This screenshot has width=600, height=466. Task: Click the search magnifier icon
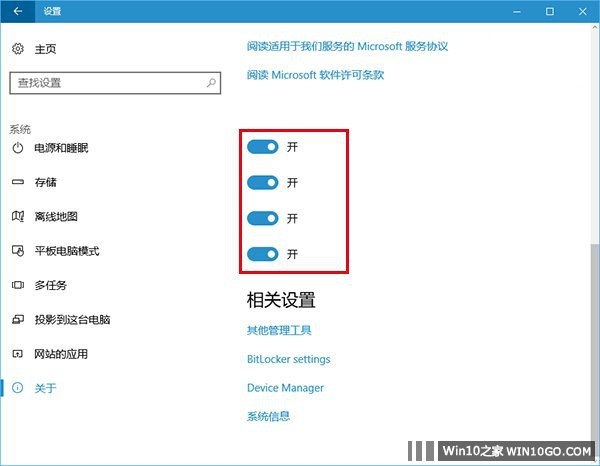(x=211, y=83)
